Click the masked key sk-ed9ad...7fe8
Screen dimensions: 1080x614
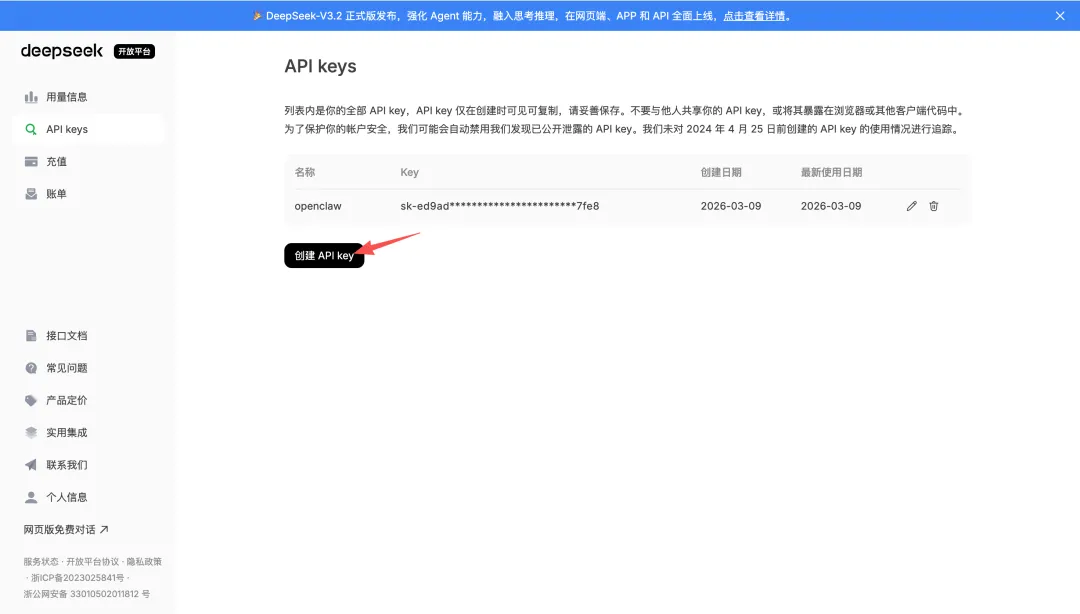click(499, 206)
